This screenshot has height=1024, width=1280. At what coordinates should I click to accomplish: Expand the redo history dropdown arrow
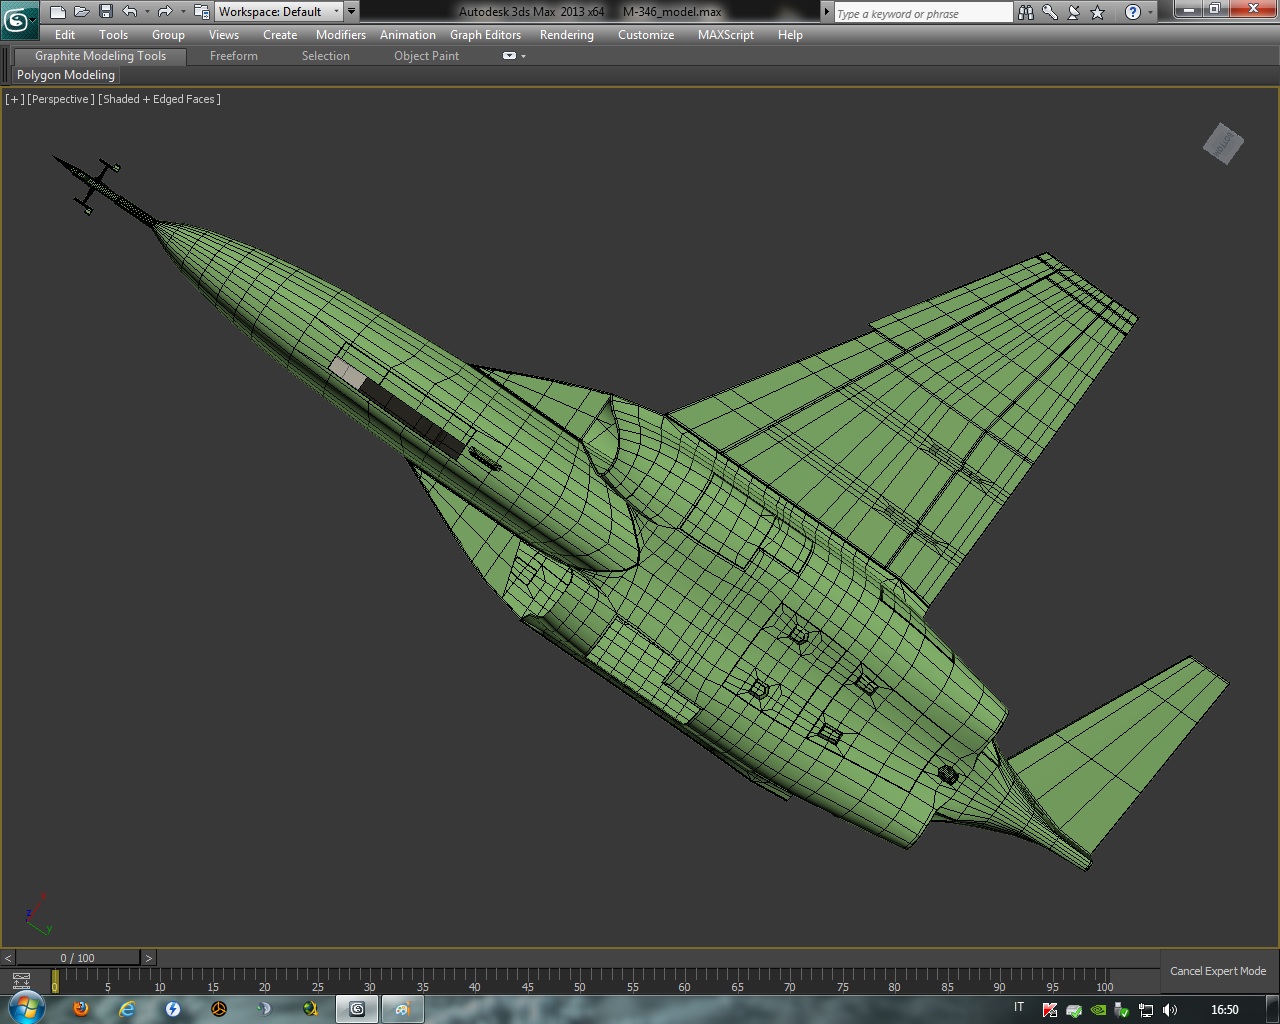[182, 12]
